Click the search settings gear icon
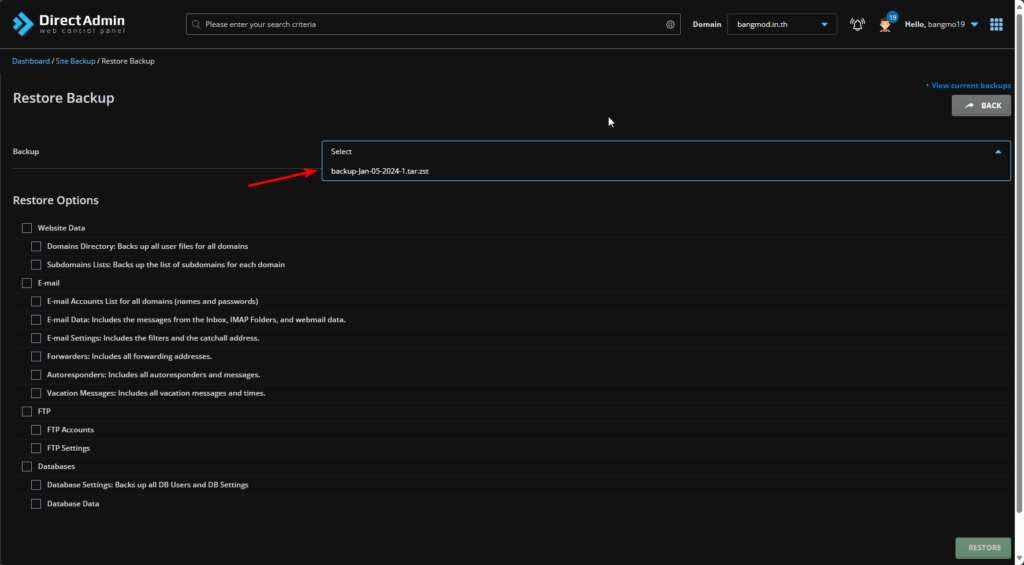The height and width of the screenshot is (565, 1024). [x=670, y=24]
